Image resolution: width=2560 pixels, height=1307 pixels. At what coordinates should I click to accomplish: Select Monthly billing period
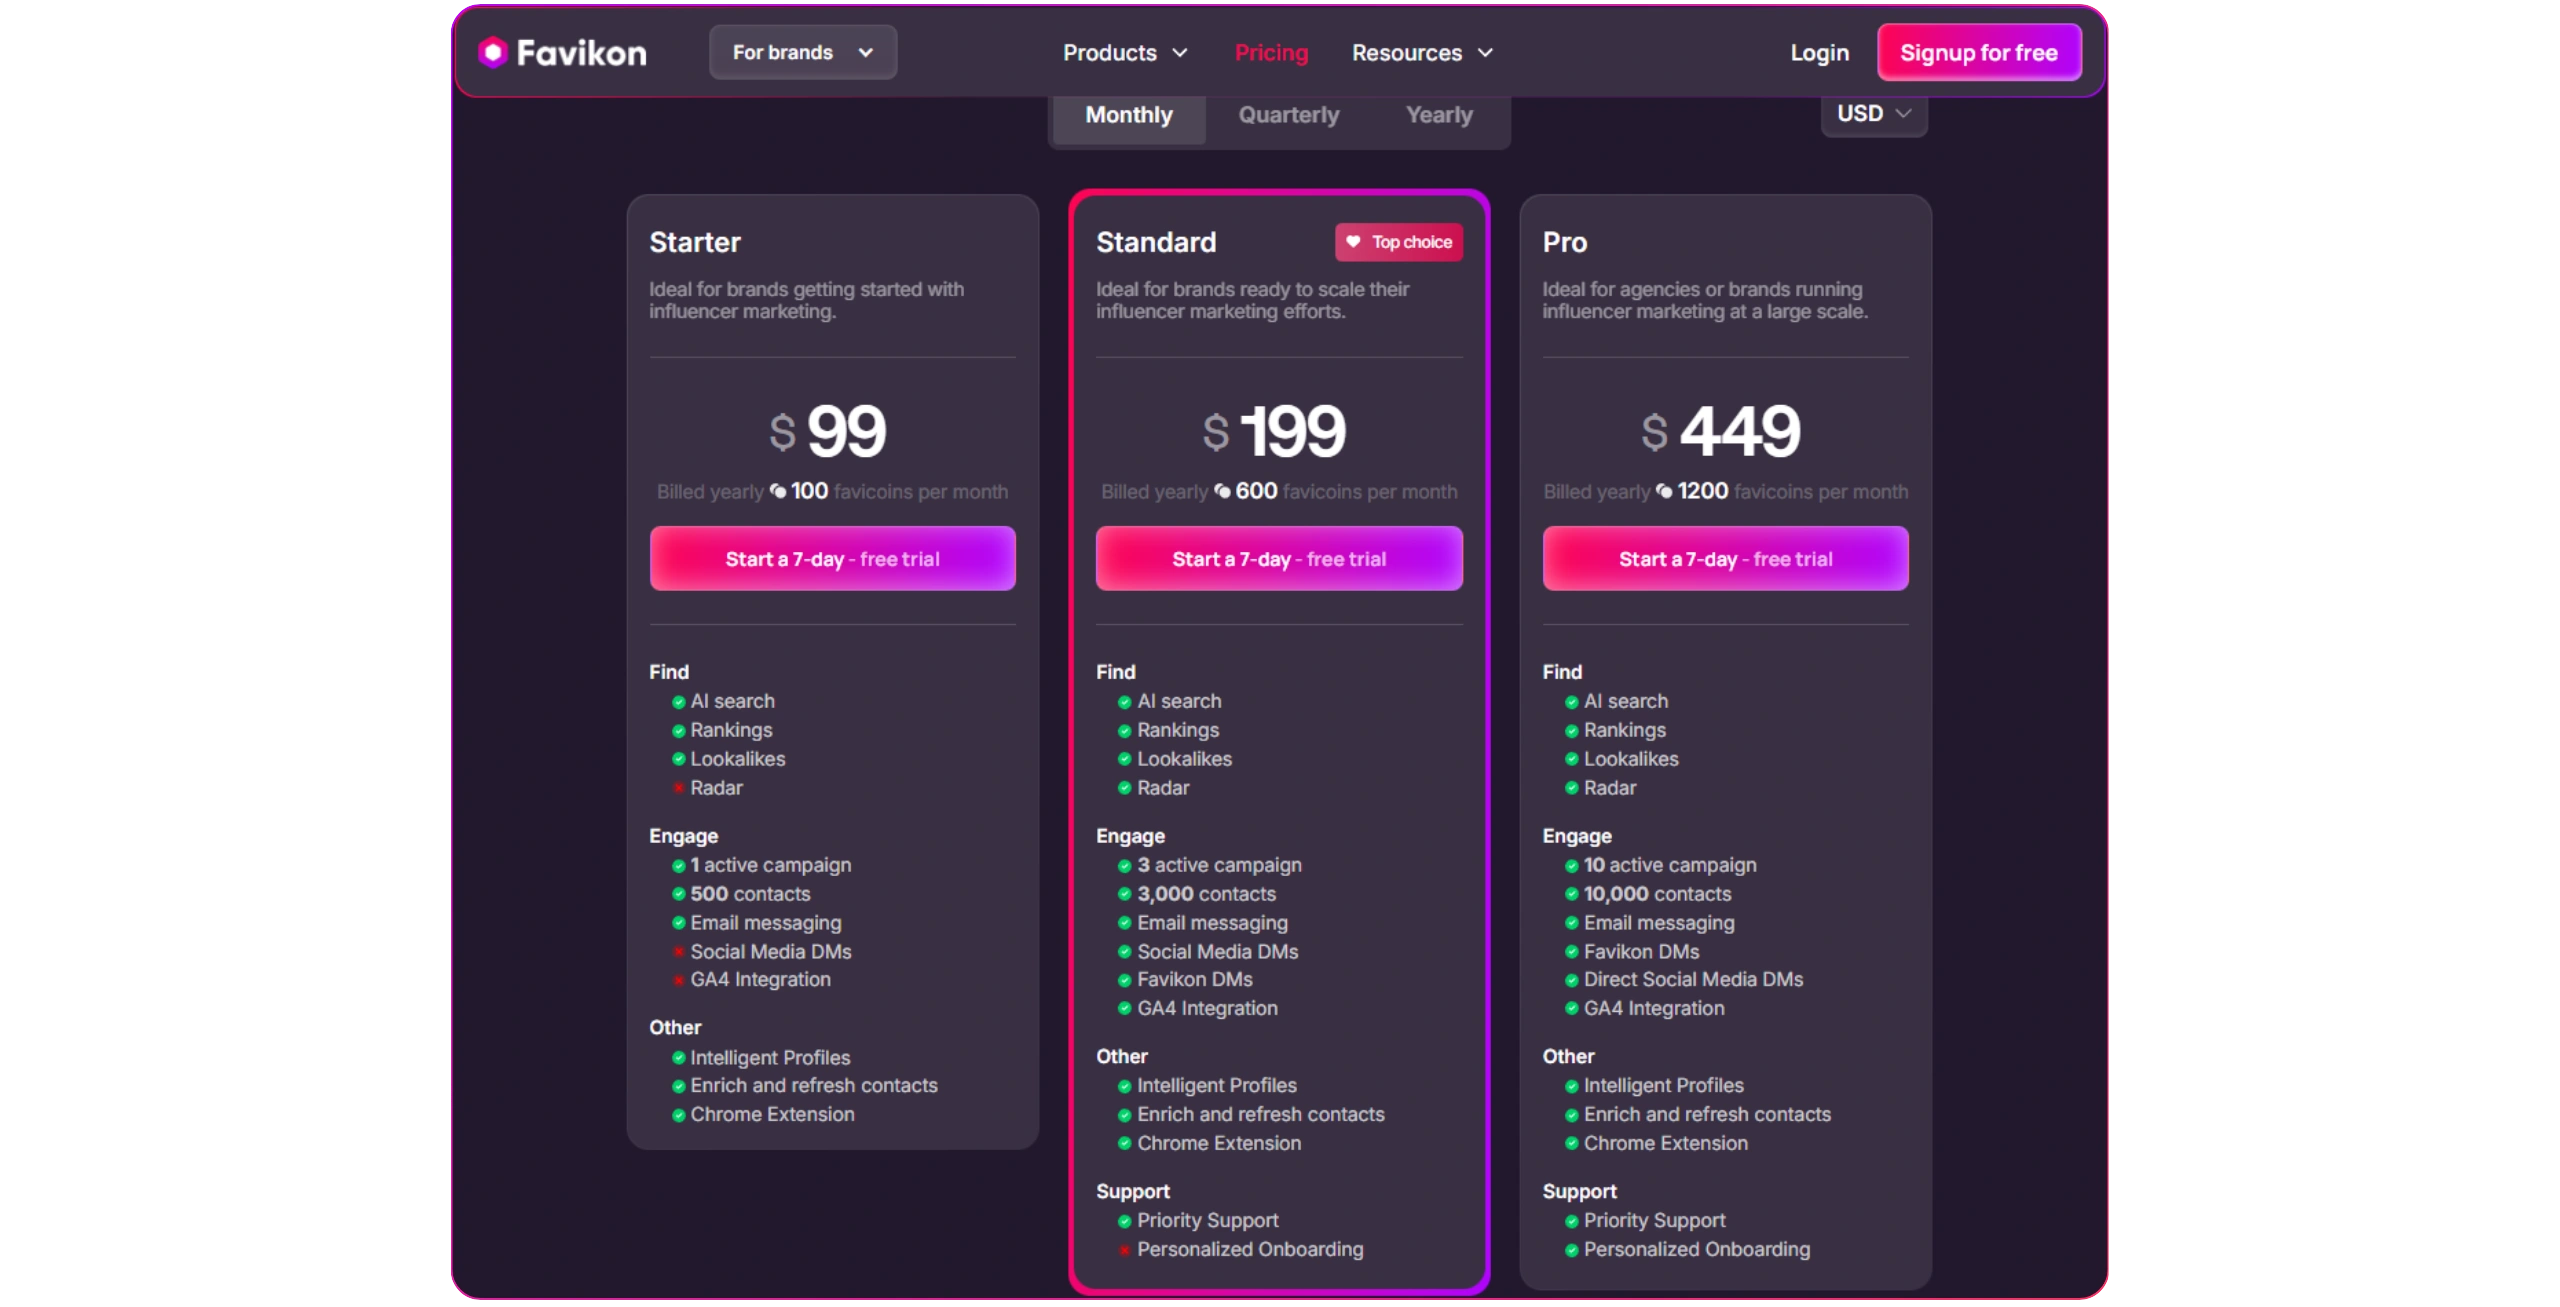(x=1128, y=115)
